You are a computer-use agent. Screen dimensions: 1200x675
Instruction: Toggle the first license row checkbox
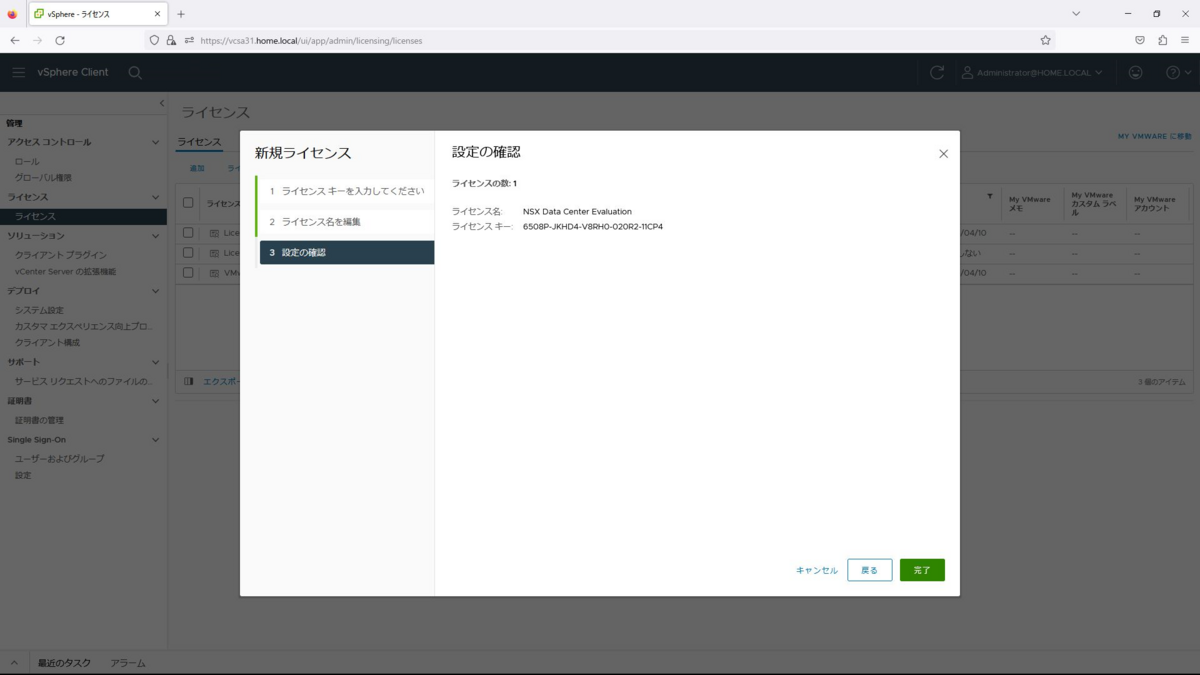coord(188,233)
